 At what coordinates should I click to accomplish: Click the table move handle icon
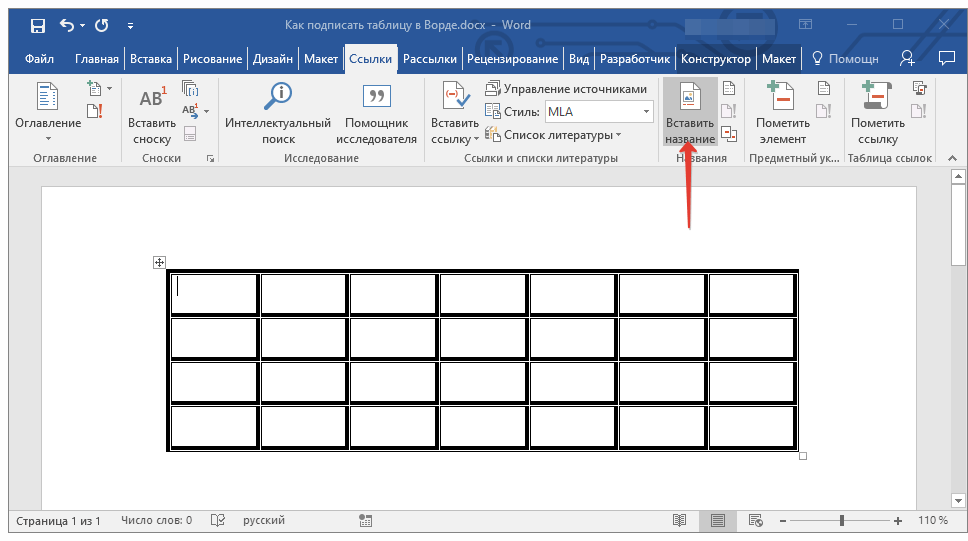point(158,262)
